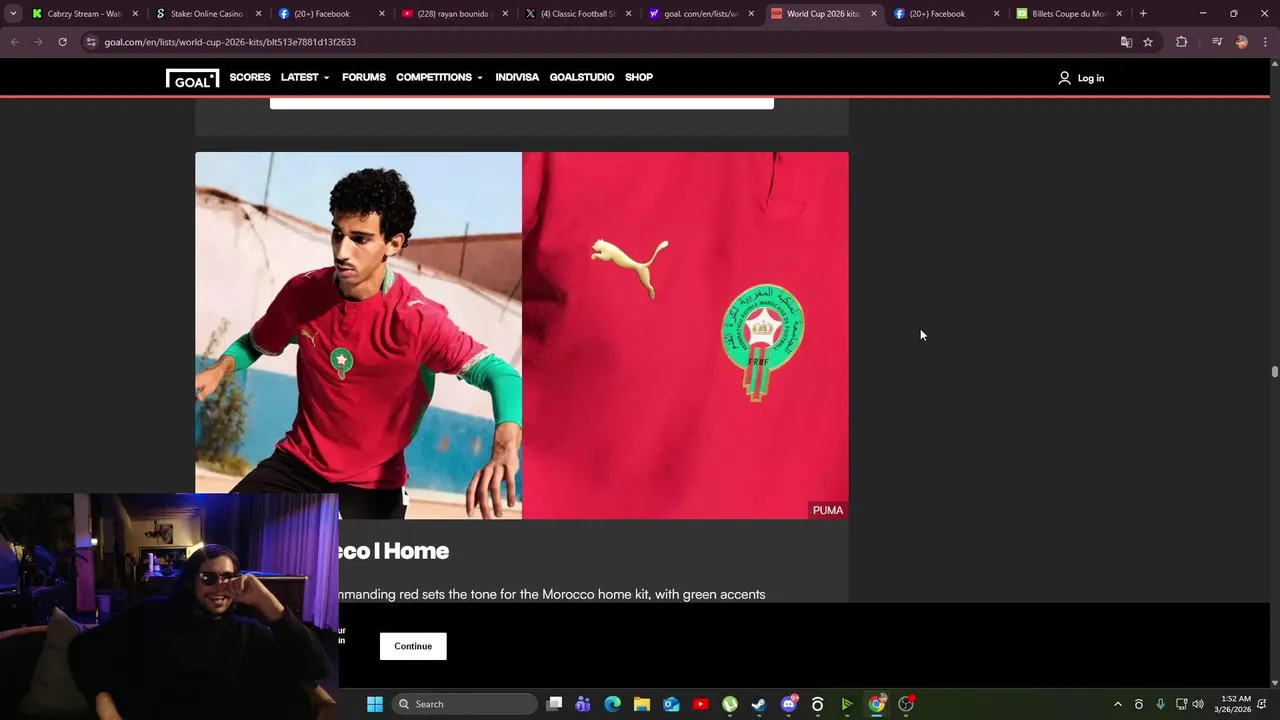Switch to the rayan bounida YouTube tab
The image size is (1280, 720).
[454, 14]
